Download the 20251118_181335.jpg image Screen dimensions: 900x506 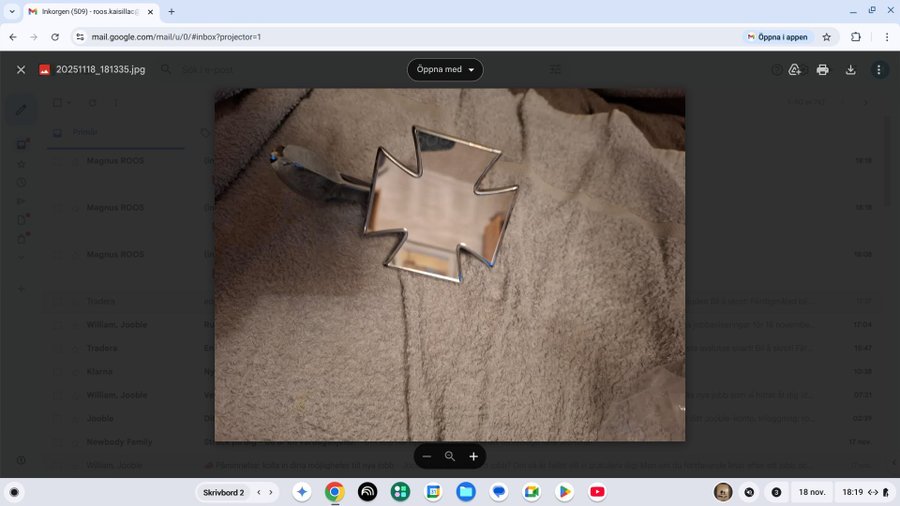[851, 70]
